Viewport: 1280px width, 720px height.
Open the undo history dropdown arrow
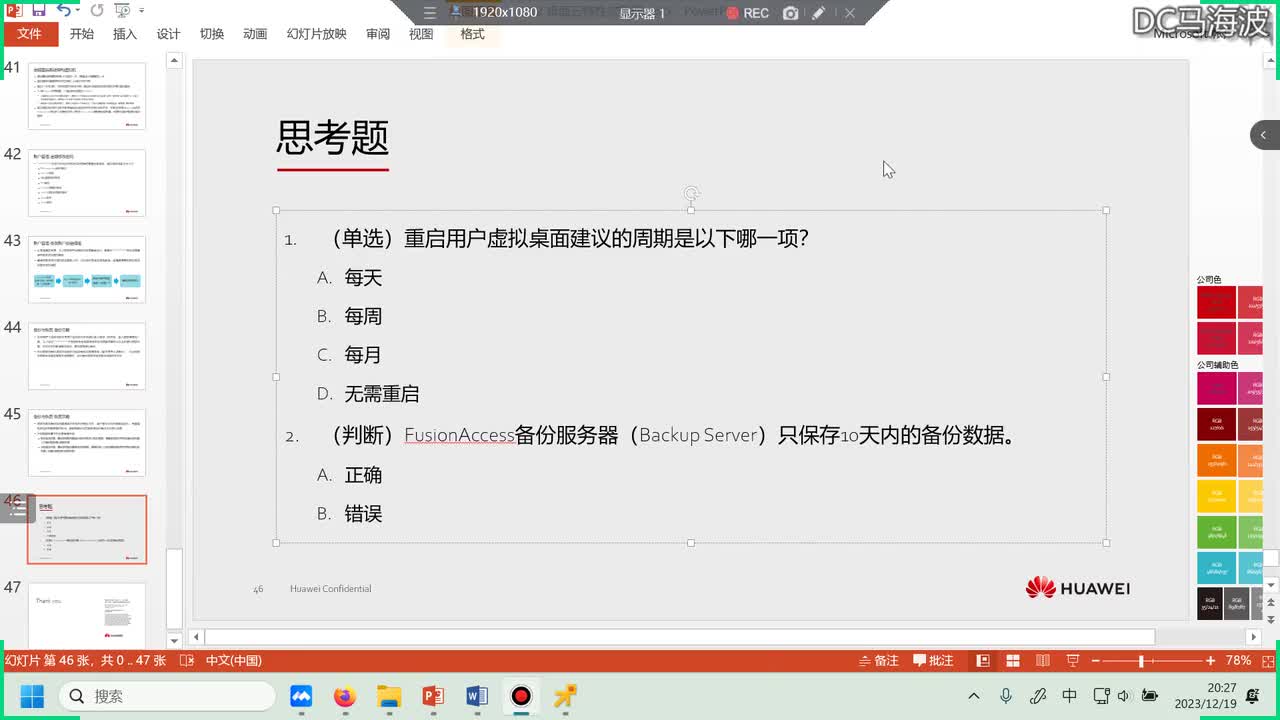coord(77,10)
